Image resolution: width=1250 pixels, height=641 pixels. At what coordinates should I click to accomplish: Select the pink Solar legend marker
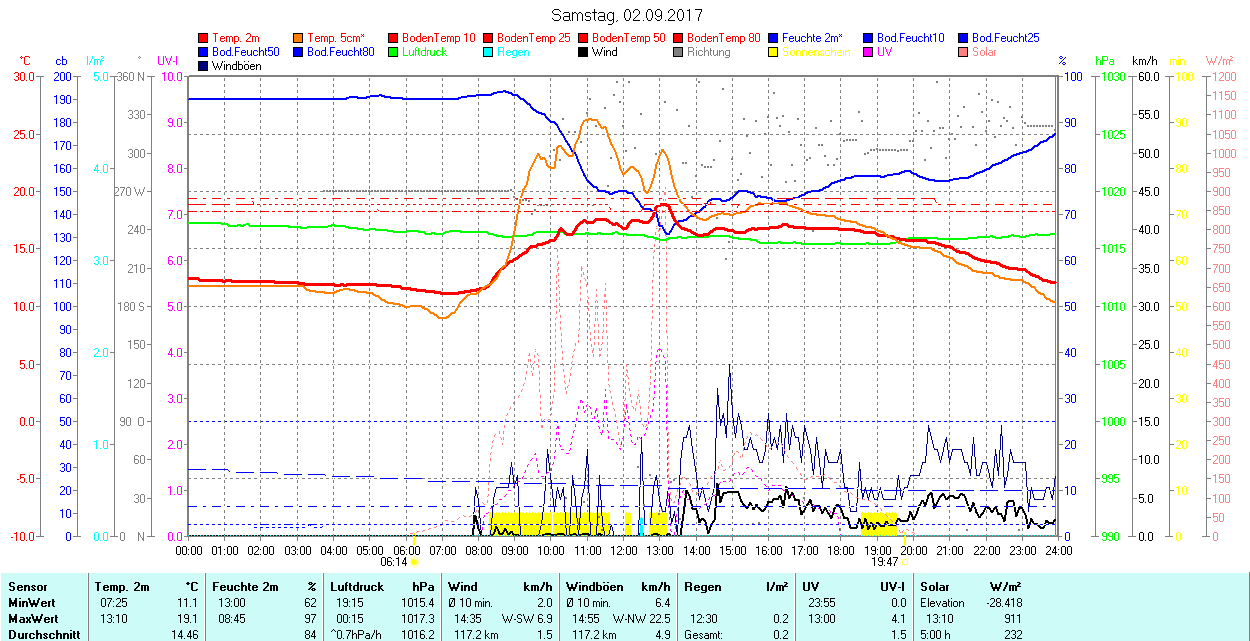click(x=964, y=52)
